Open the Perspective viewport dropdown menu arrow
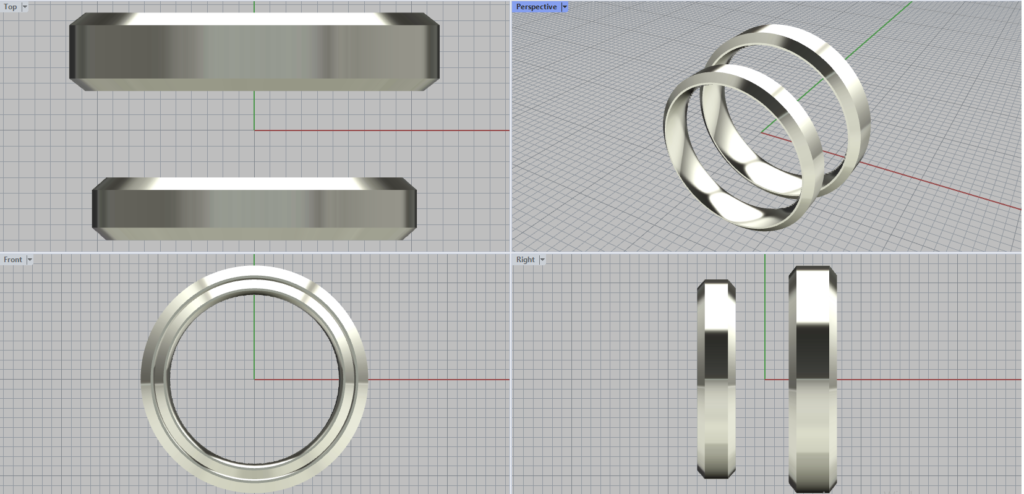Image resolution: width=1024 pixels, height=494 pixels. coord(565,7)
